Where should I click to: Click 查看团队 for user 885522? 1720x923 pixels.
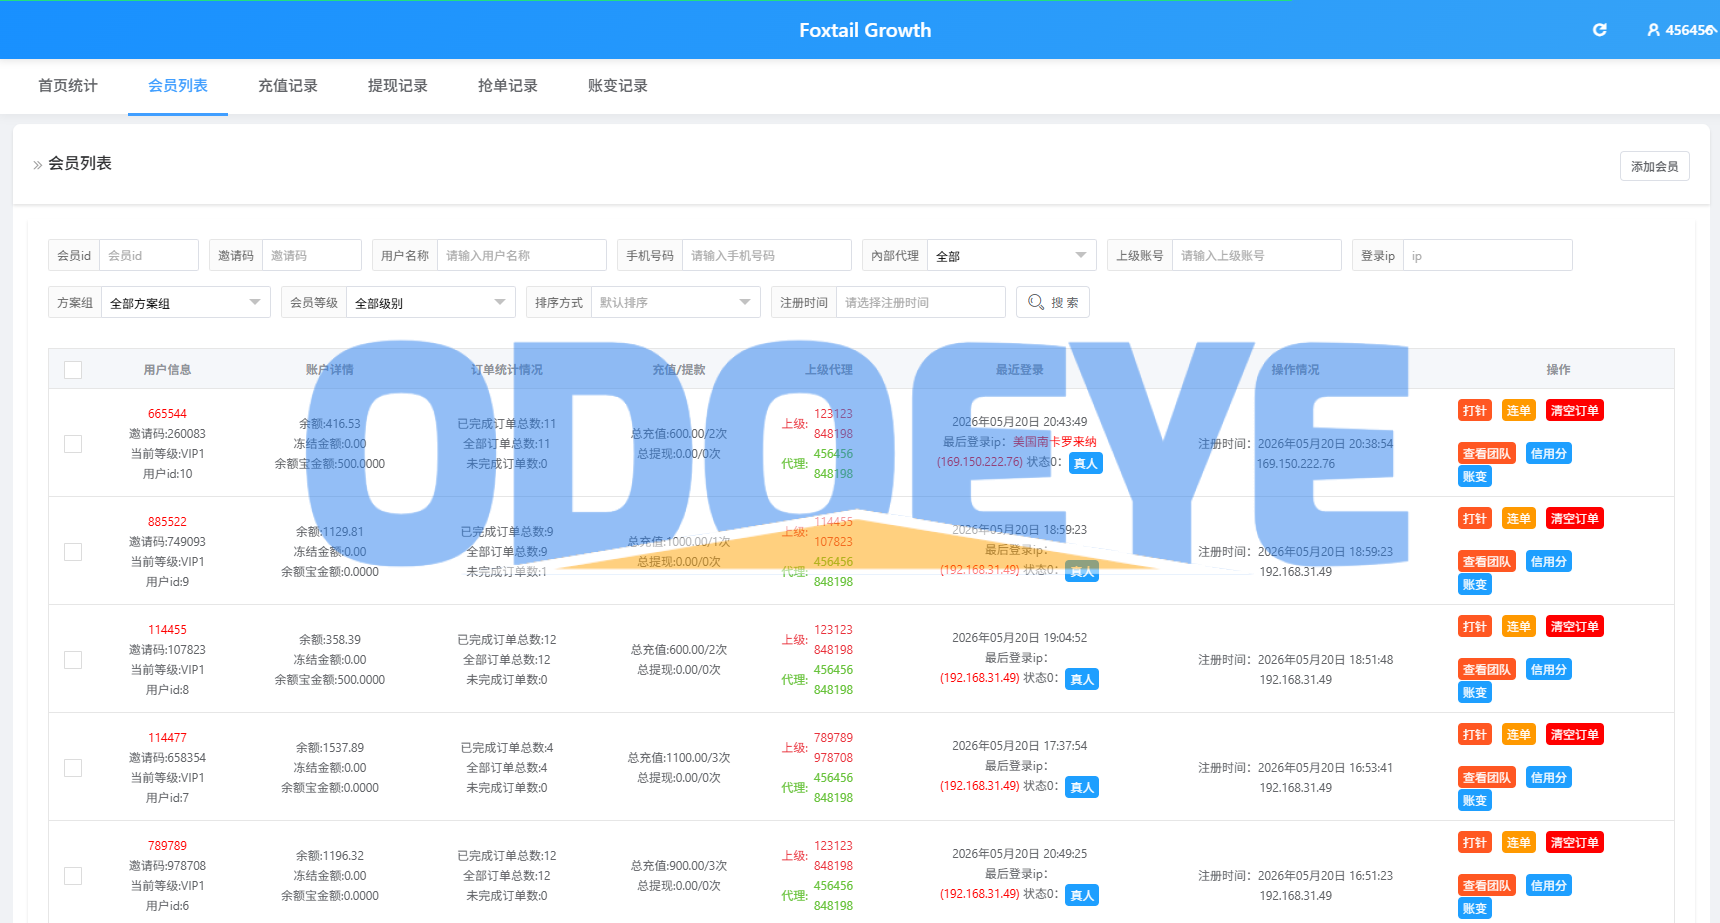pos(1486,562)
